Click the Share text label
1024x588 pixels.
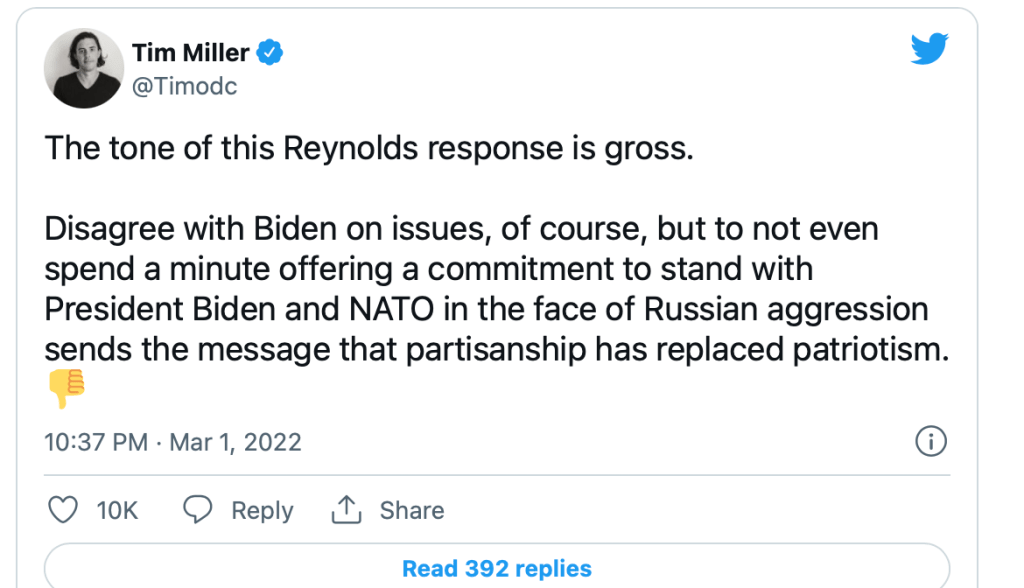(x=411, y=510)
